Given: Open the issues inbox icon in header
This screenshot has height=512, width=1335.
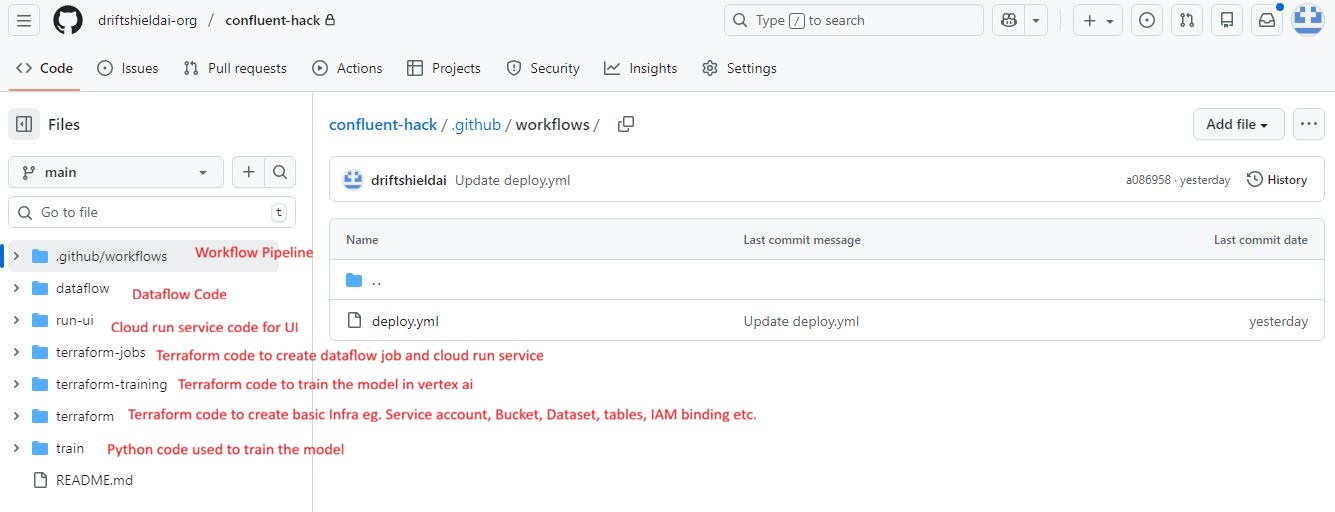Looking at the screenshot, I should (x=1147, y=20).
